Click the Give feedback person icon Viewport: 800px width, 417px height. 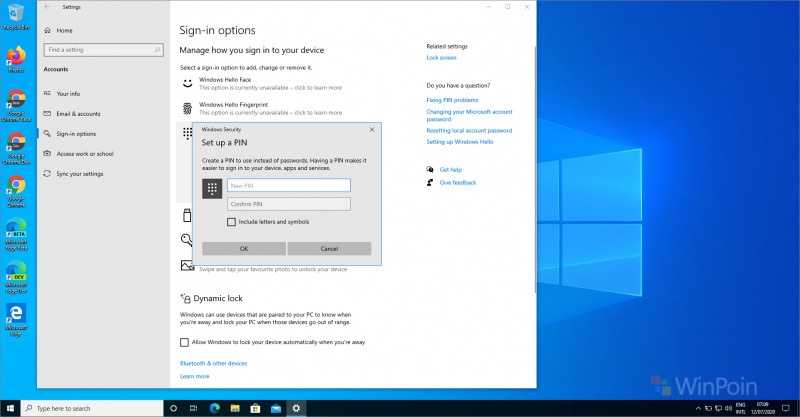pos(430,182)
